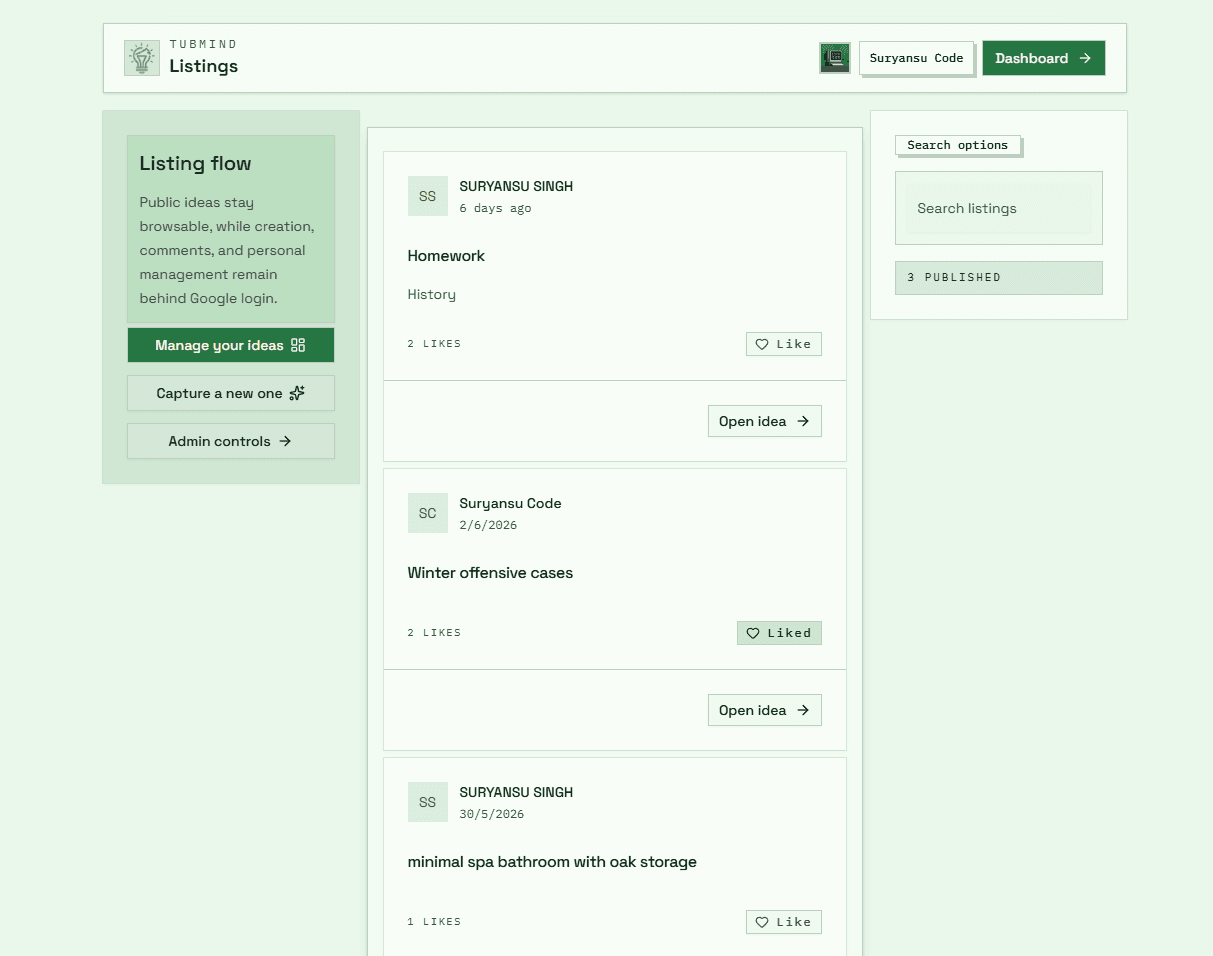Click the Homework title
Screen dimensions: 1213x956
[446, 256]
